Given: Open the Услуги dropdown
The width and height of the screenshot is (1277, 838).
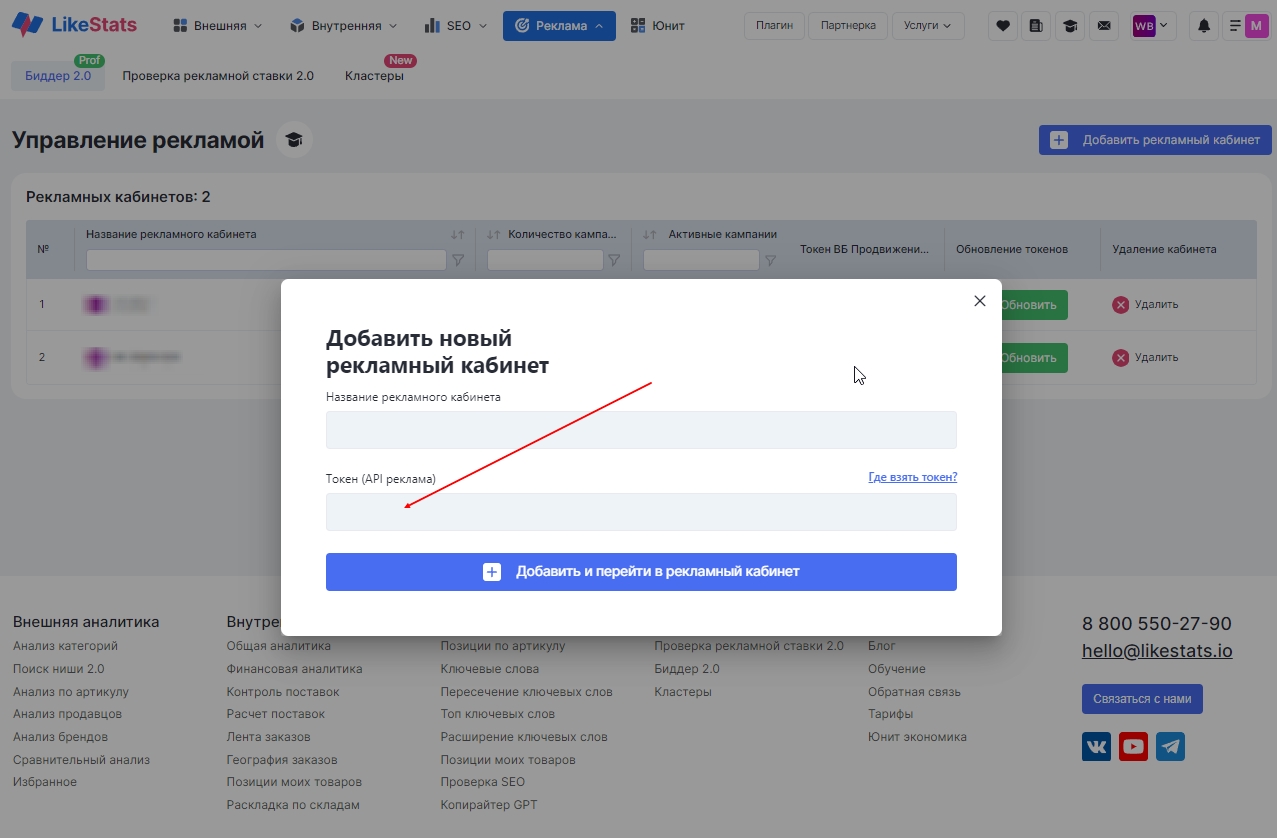Looking at the screenshot, I should click(927, 26).
